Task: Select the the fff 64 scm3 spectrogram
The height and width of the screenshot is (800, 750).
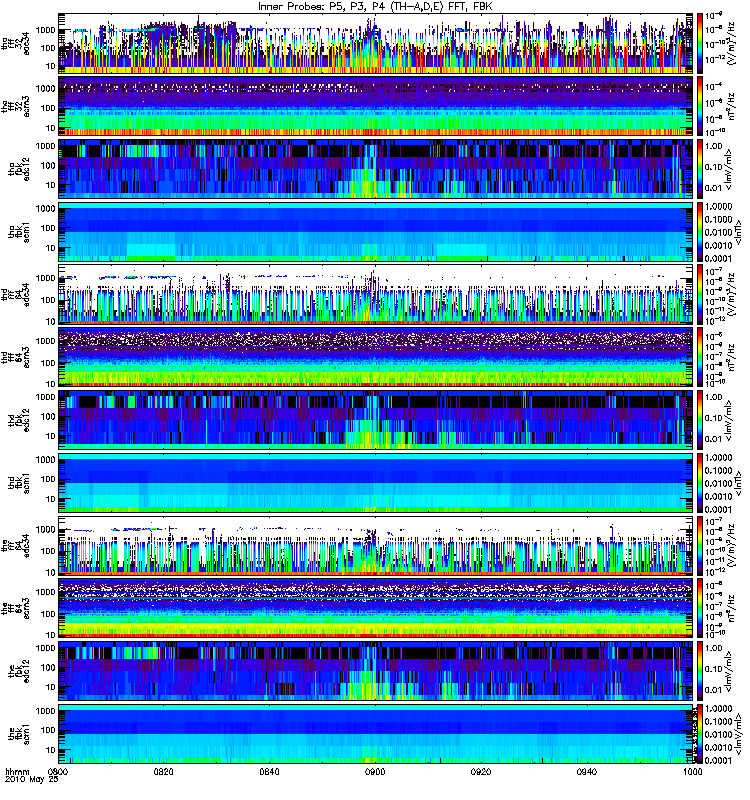Action: pos(375,608)
